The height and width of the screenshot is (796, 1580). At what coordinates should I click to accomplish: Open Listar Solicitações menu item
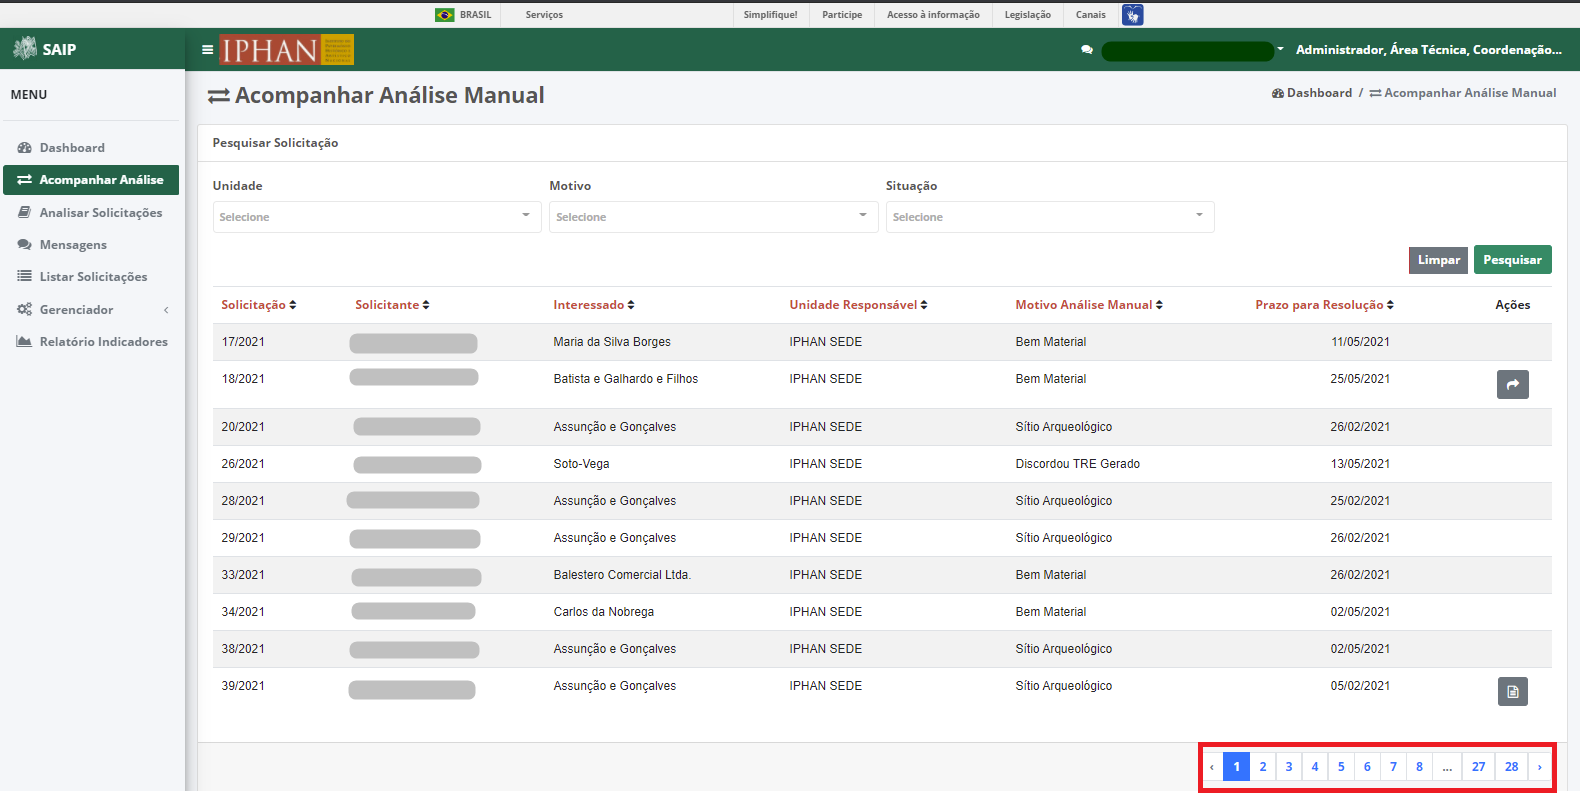(x=93, y=276)
